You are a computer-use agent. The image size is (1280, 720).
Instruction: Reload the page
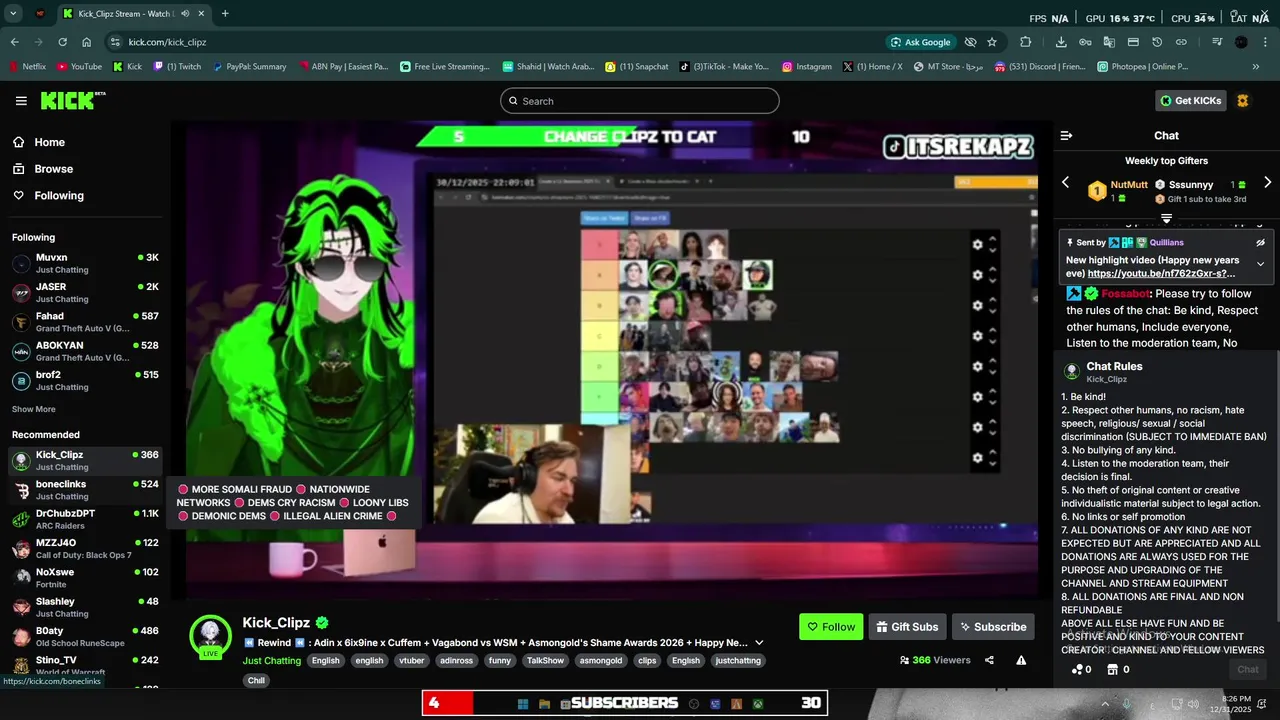point(62,42)
